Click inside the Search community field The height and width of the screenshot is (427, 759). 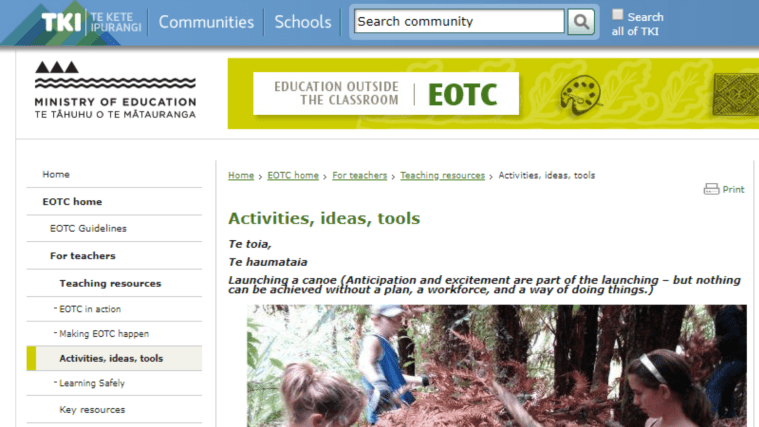click(x=459, y=22)
